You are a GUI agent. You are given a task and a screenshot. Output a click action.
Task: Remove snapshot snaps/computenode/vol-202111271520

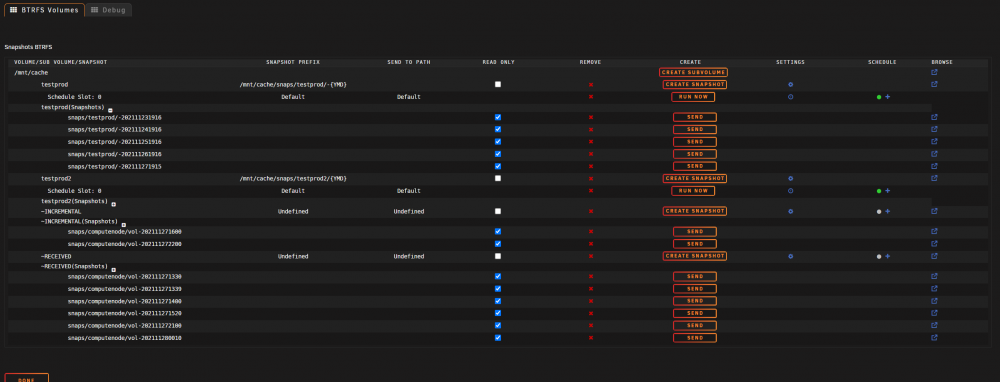click(591, 313)
